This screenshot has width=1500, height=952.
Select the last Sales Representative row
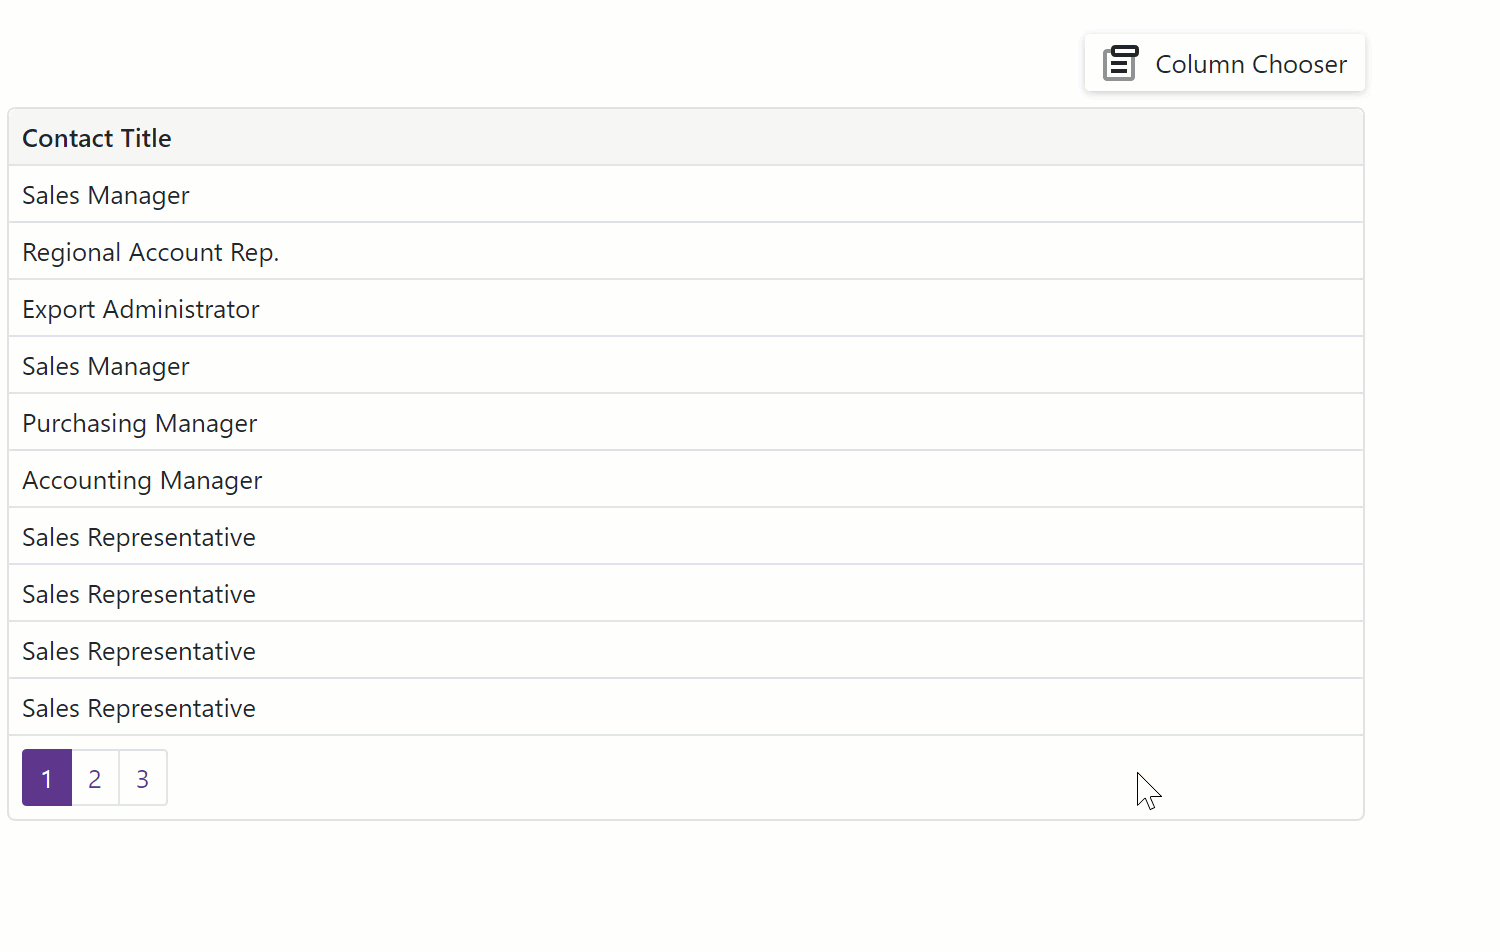point(685,708)
